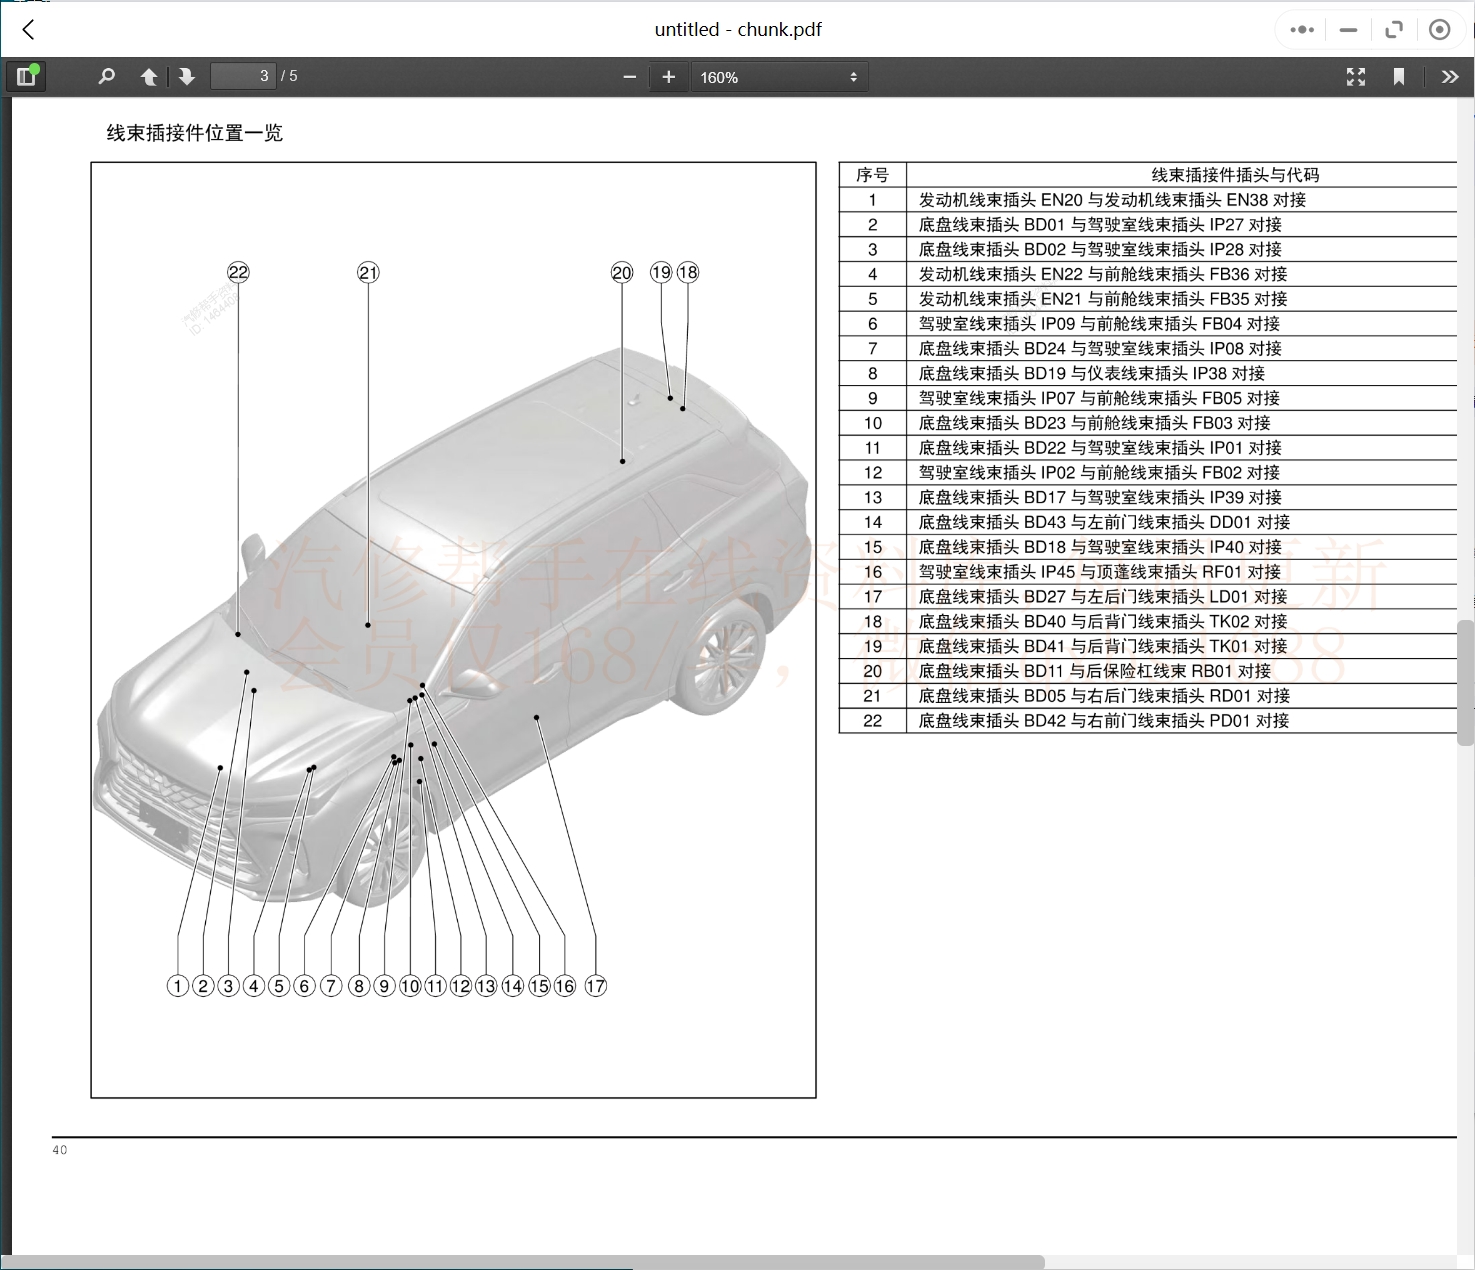Go to the next page
1475x1270 pixels.
187,77
